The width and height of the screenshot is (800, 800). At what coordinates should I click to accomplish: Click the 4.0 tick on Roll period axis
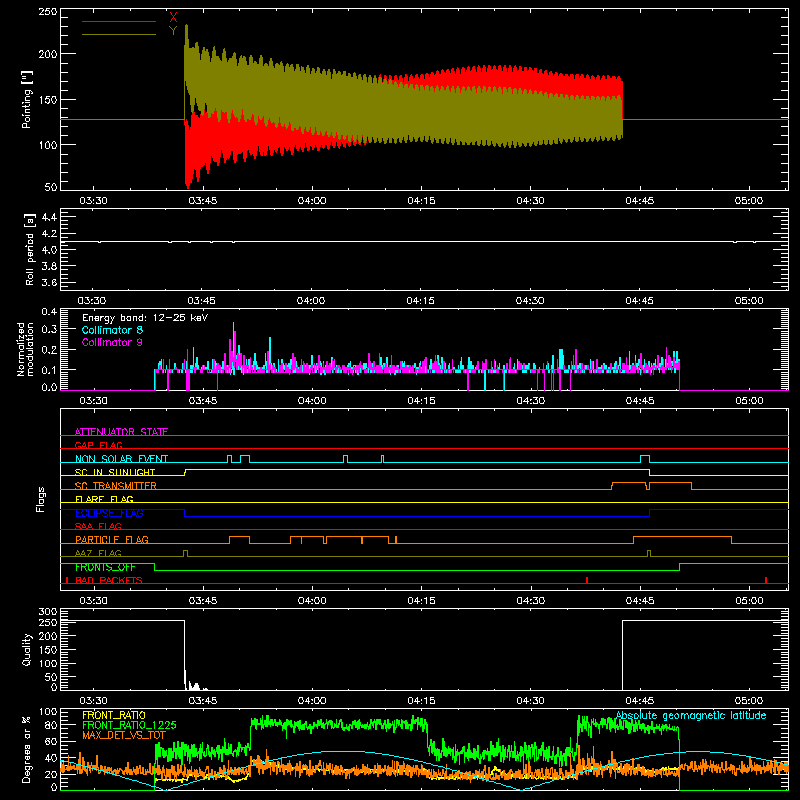tap(49, 250)
